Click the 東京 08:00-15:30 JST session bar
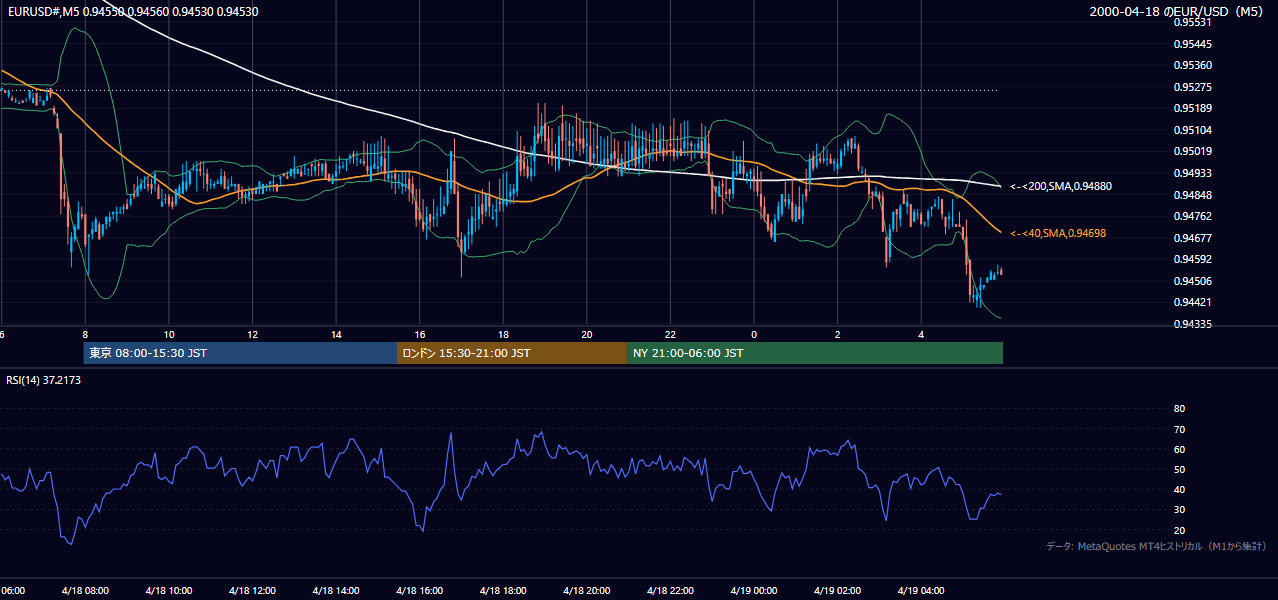The height and width of the screenshot is (600, 1278). click(x=240, y=353)
